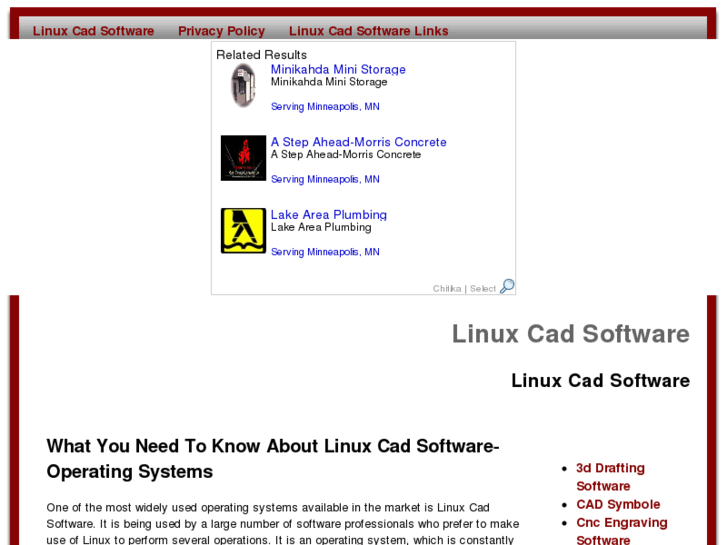Open the 3d Drafting Software sidebar link

(x=610, y=477)
